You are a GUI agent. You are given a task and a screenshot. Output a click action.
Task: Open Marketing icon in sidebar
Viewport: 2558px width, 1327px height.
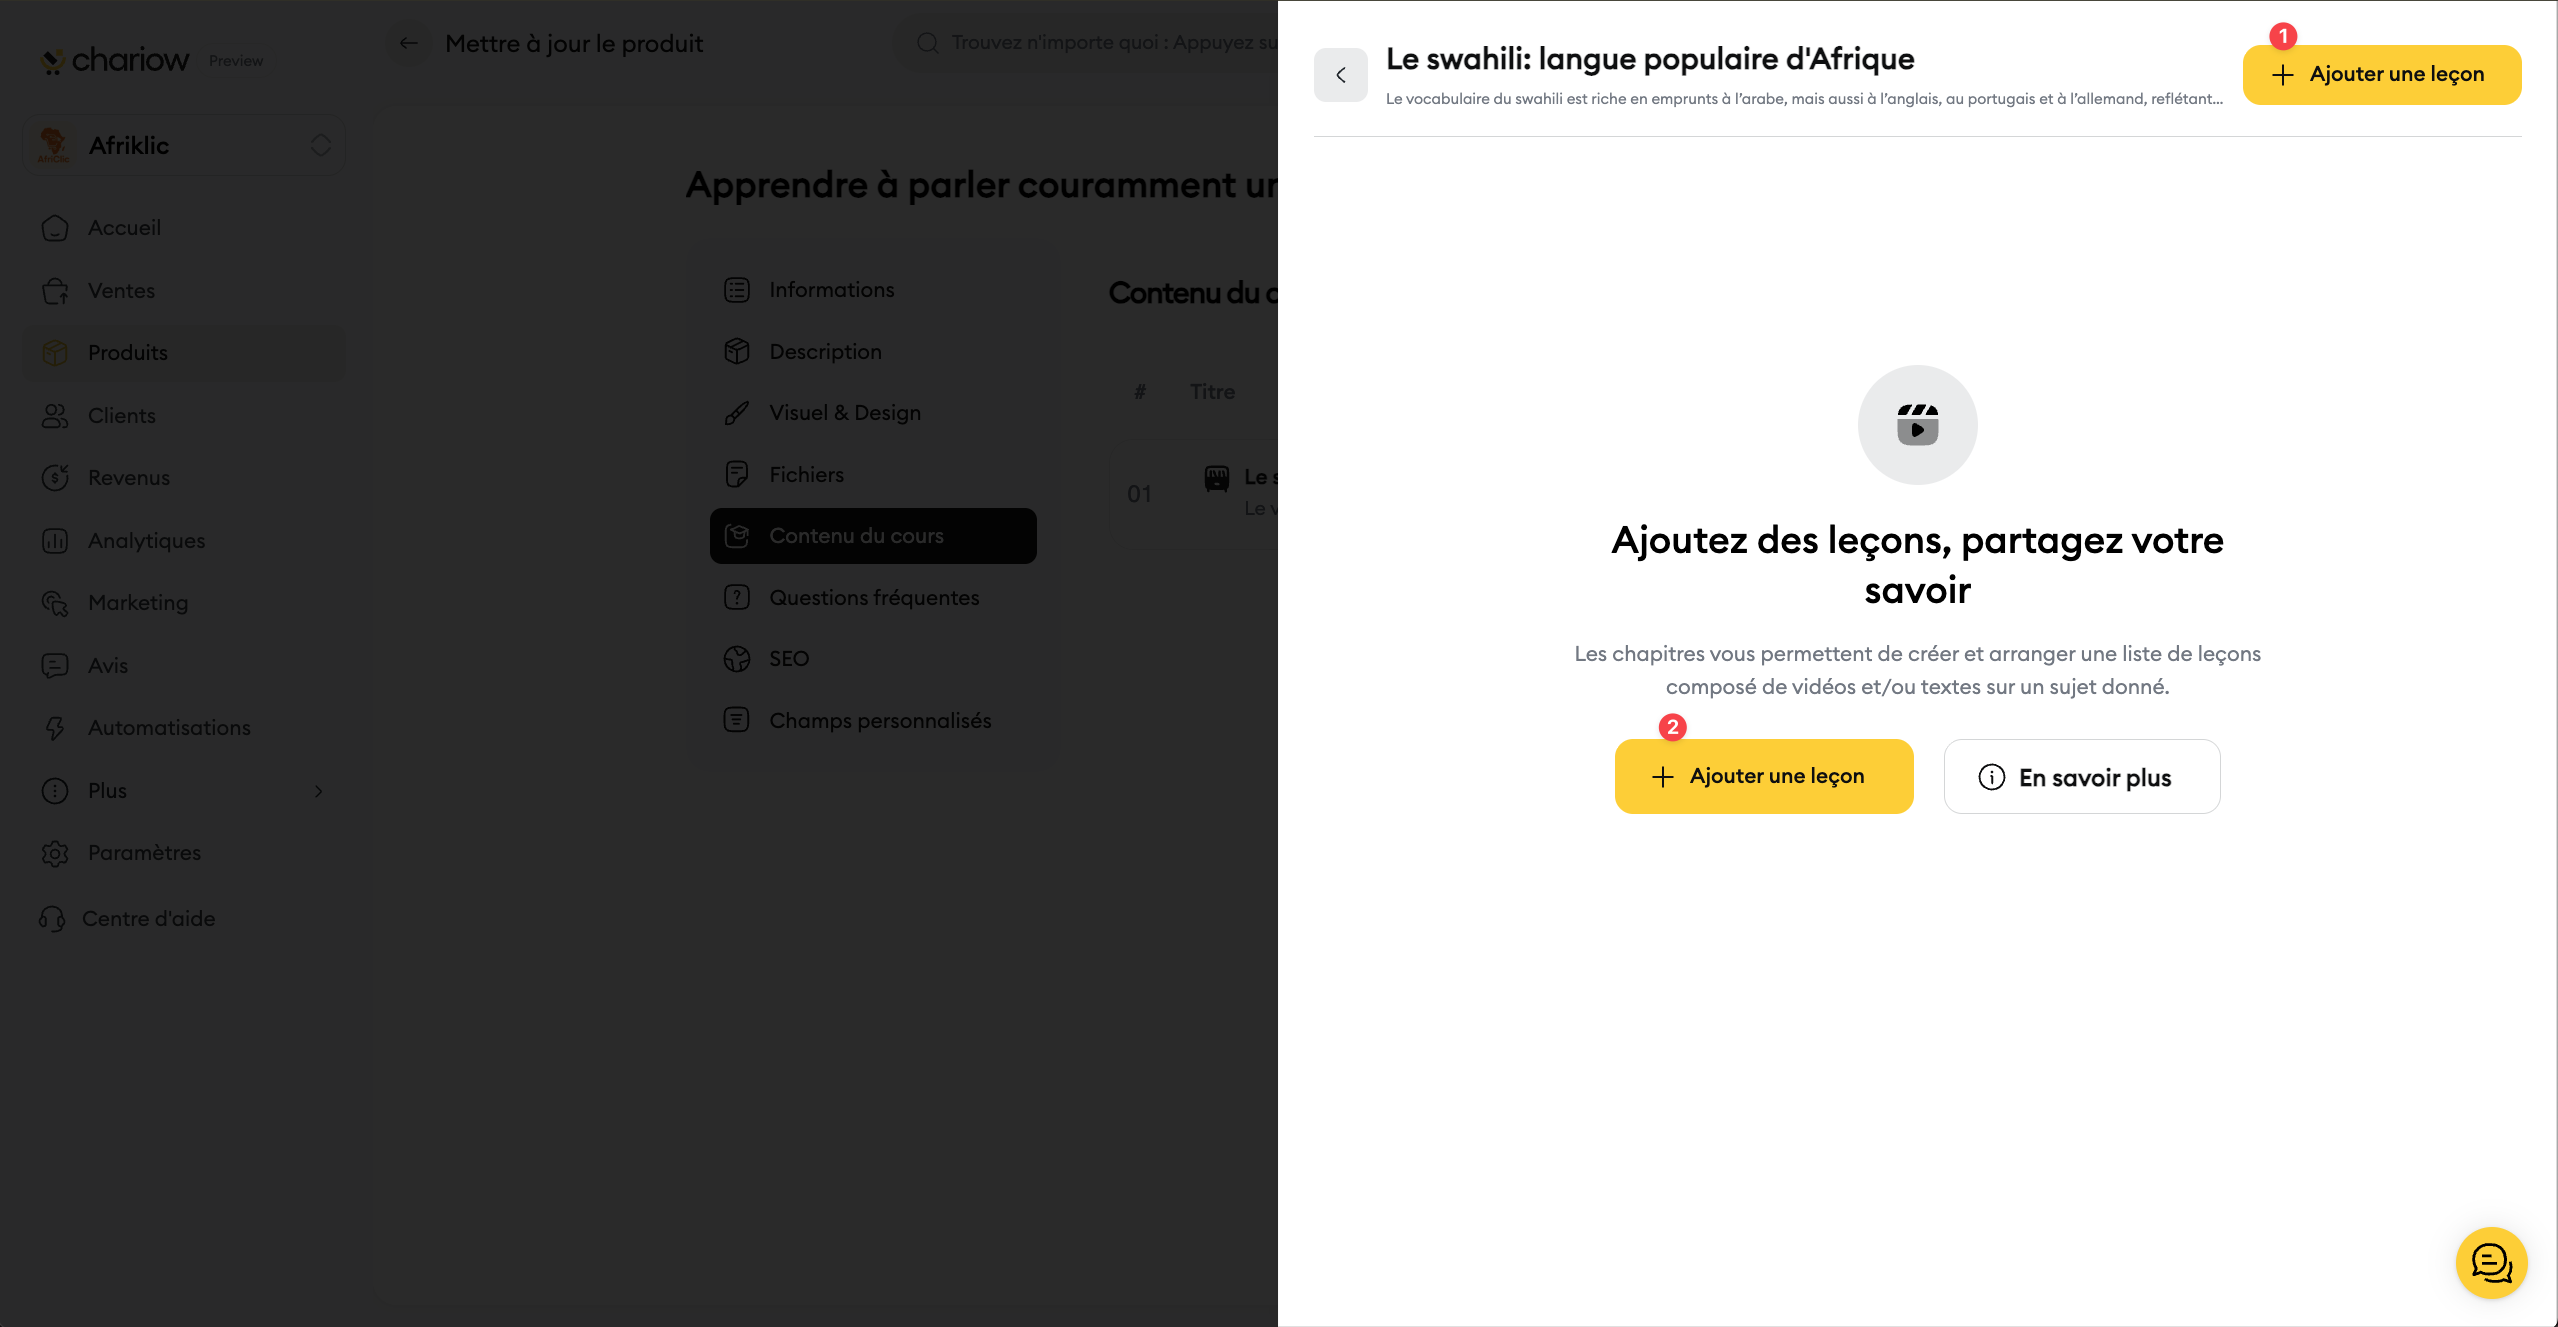click(x=55, y=603)
